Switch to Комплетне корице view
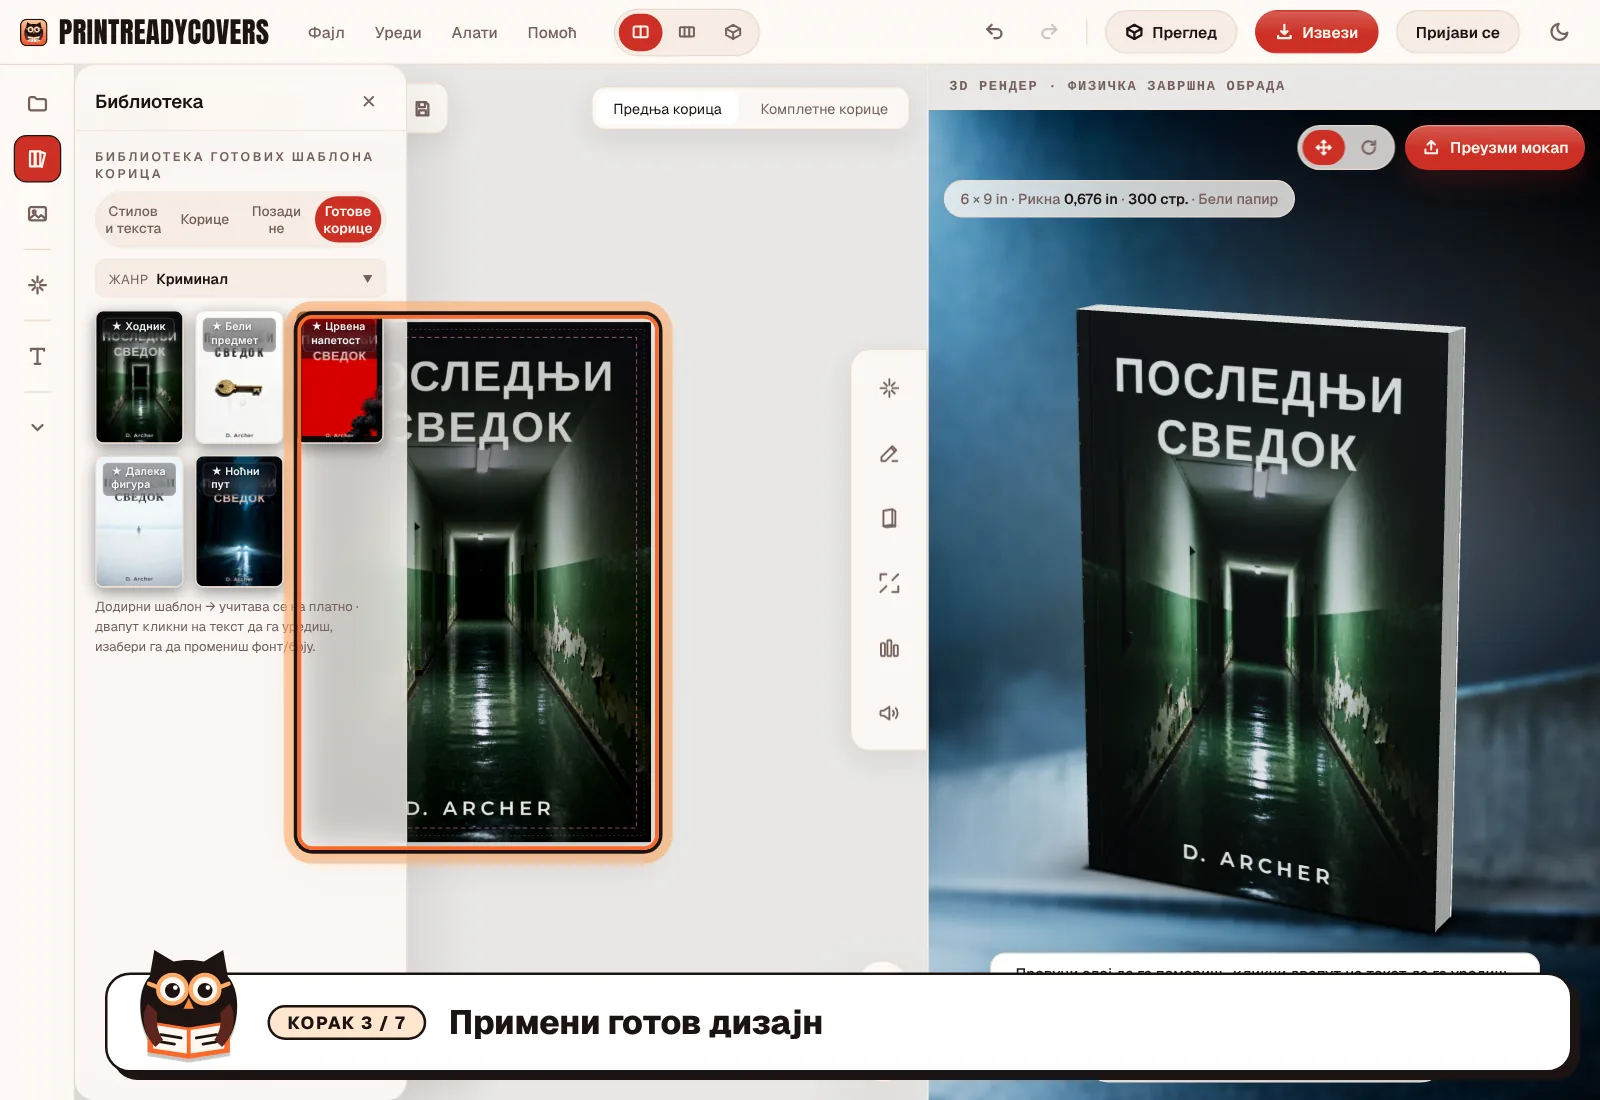1600x1100 pixels. [x=824, y=109]
